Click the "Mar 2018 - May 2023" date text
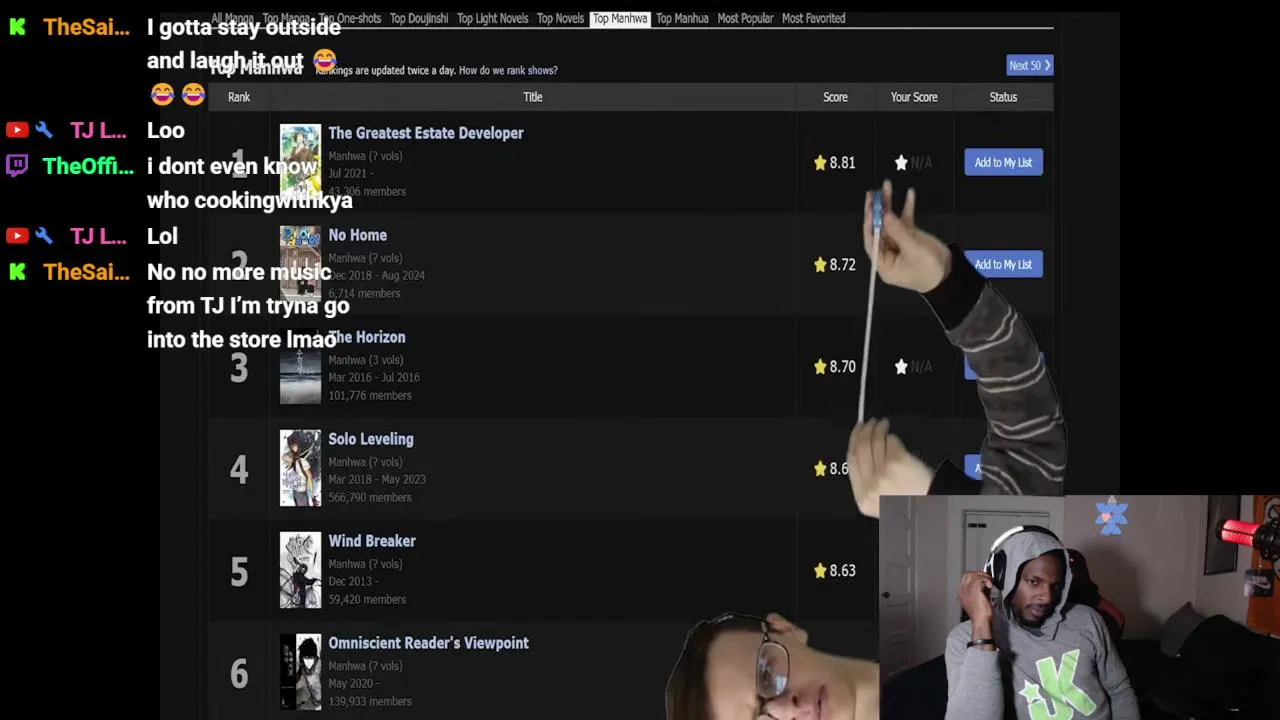1280x720 pixels. [x=377, y=479]
